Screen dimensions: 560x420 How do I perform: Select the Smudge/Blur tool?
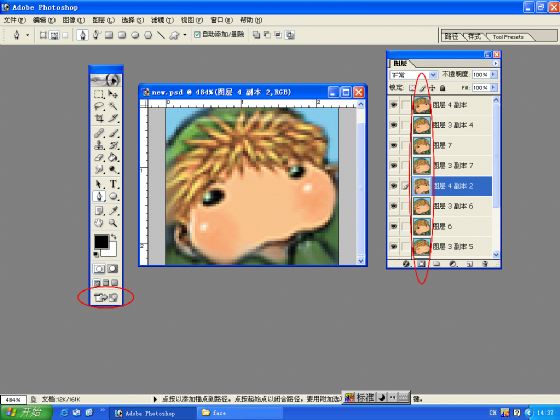tap(99, 169)
